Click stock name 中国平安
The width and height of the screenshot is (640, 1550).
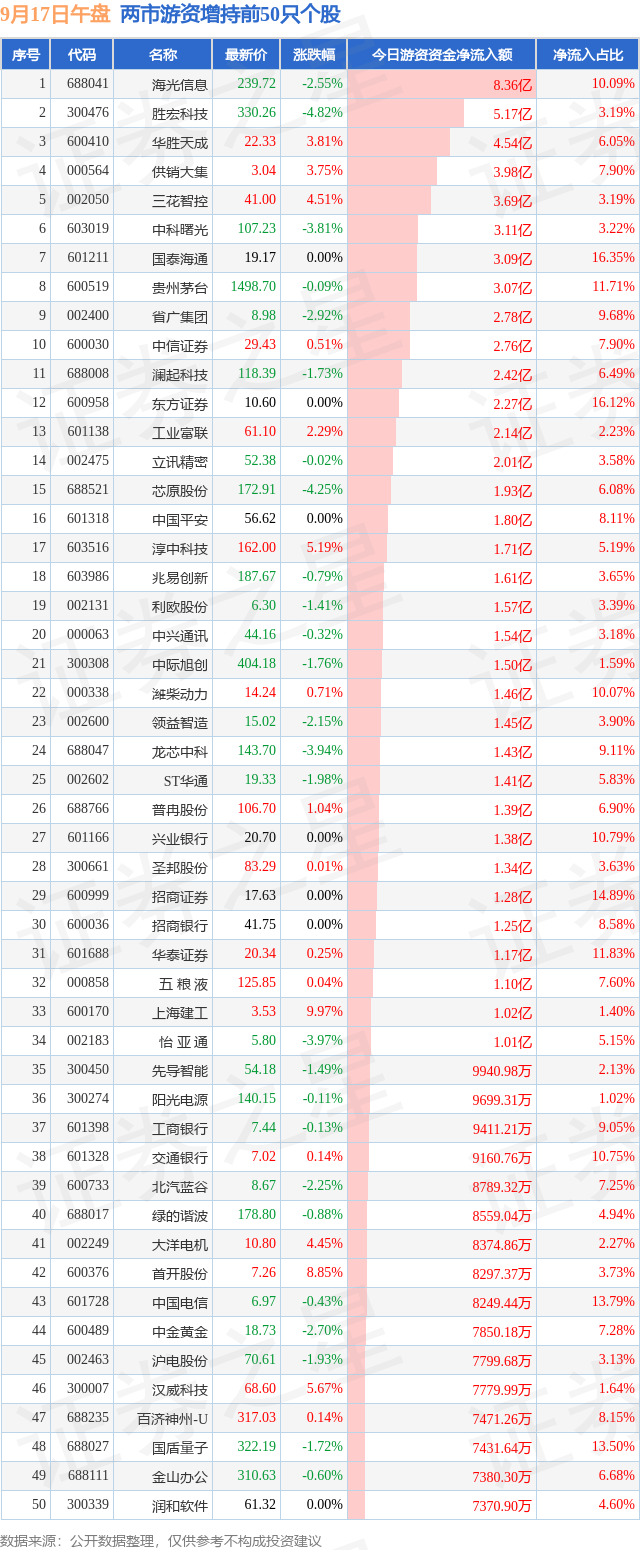pos(180,520)
